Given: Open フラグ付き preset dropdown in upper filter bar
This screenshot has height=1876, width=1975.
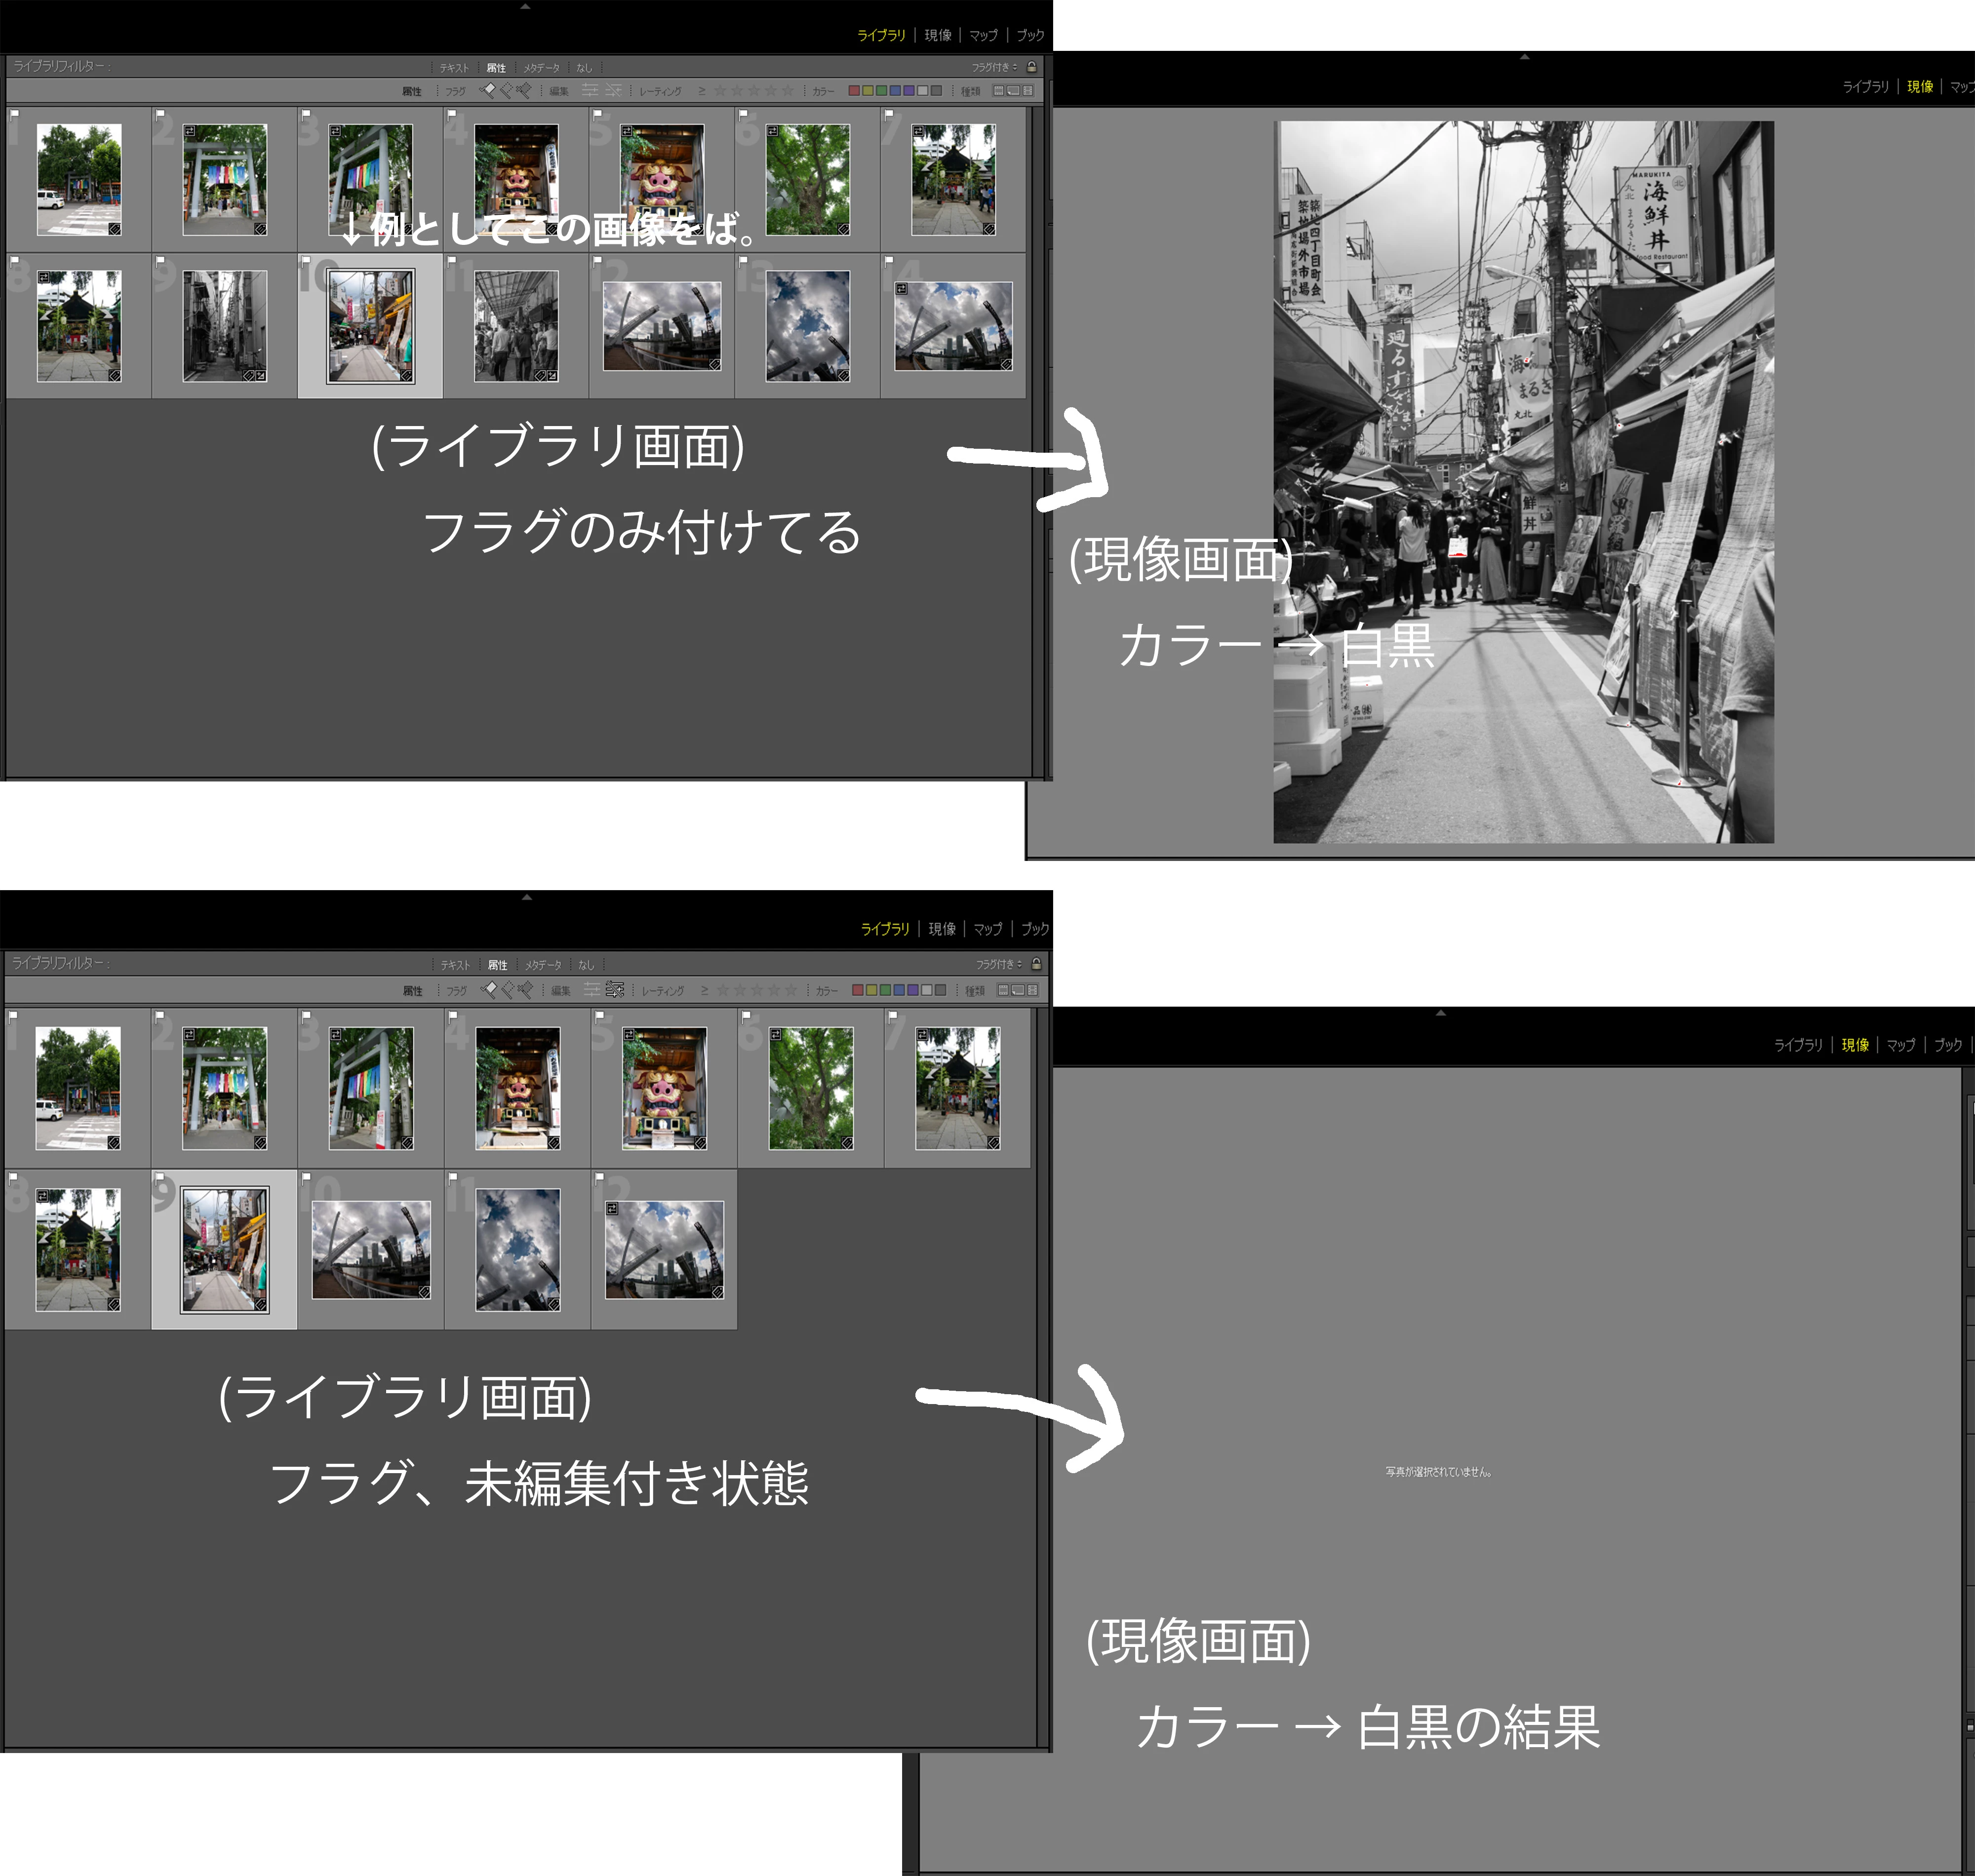Looking at the screenshot, I should (x=994, y=67).
